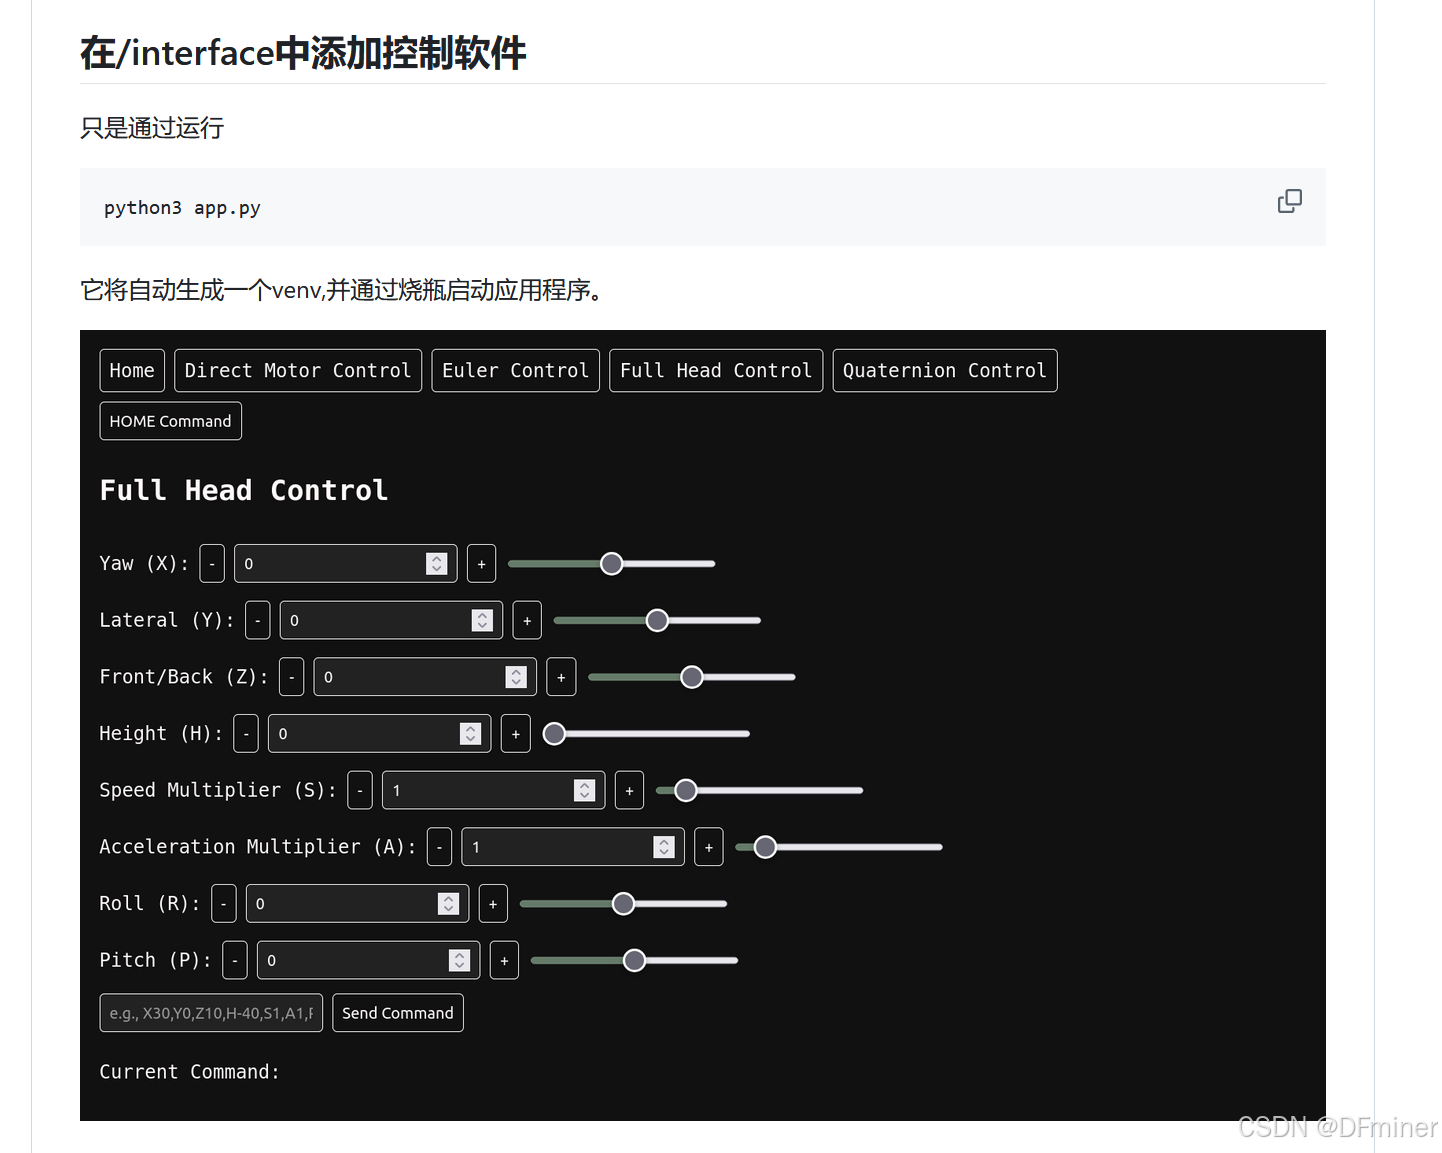
Task: Go to the Home tab
Action: click(131, 370)
